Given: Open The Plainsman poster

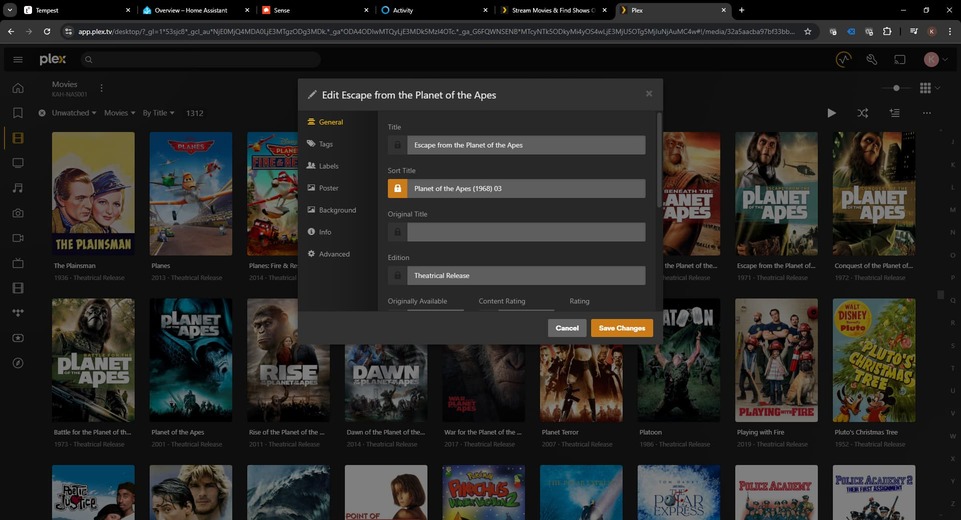Looking at the screenshot, I should click(93, 194).
